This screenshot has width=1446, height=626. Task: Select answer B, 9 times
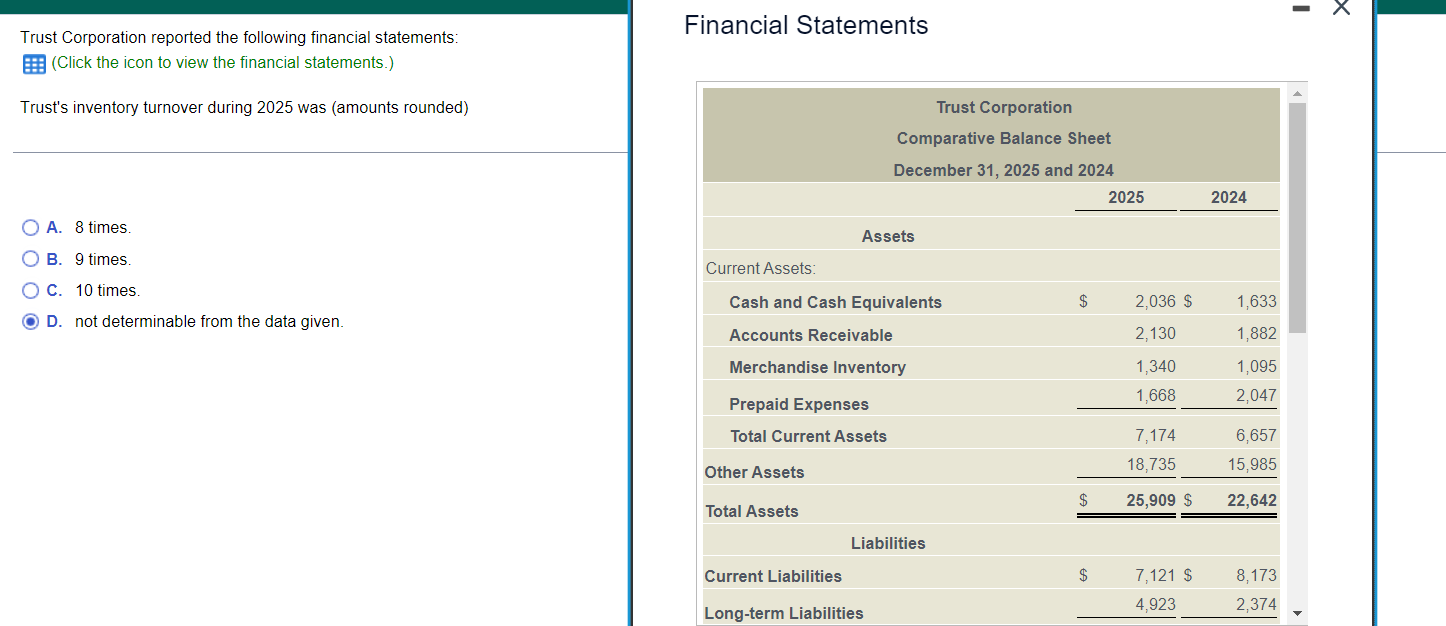click(30, 258)
